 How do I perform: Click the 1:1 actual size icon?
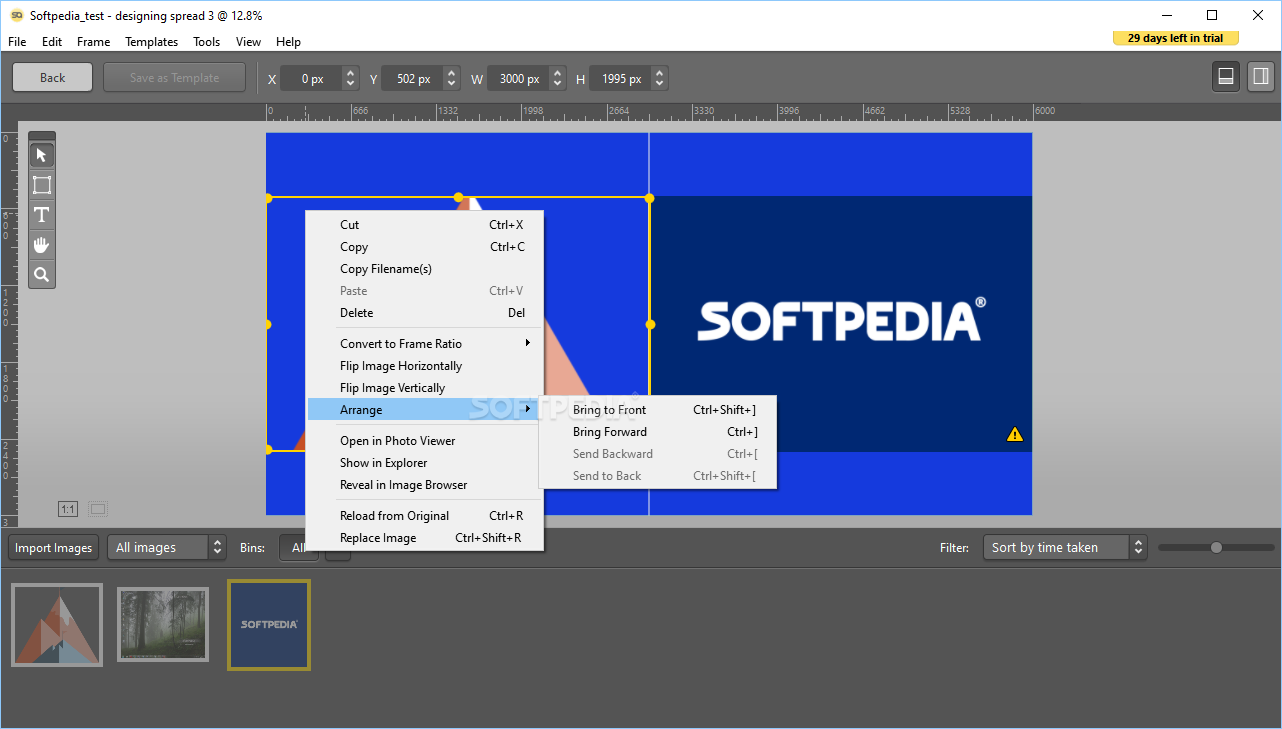click(x=68, y=509)
